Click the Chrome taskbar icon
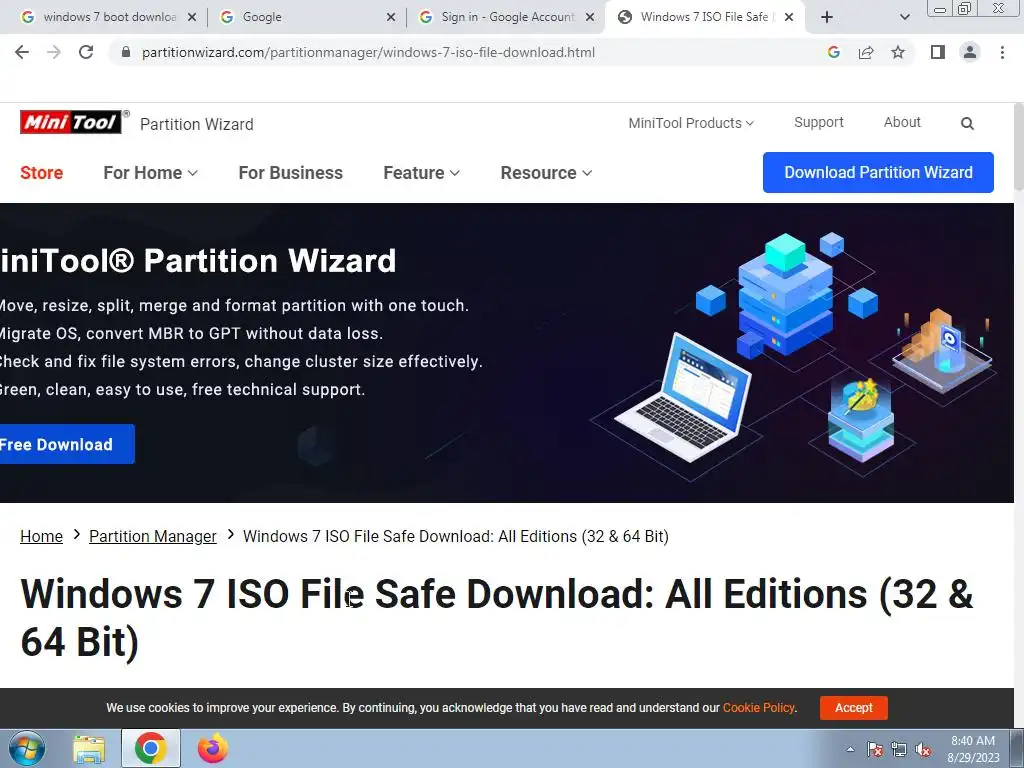 [150, 748]
